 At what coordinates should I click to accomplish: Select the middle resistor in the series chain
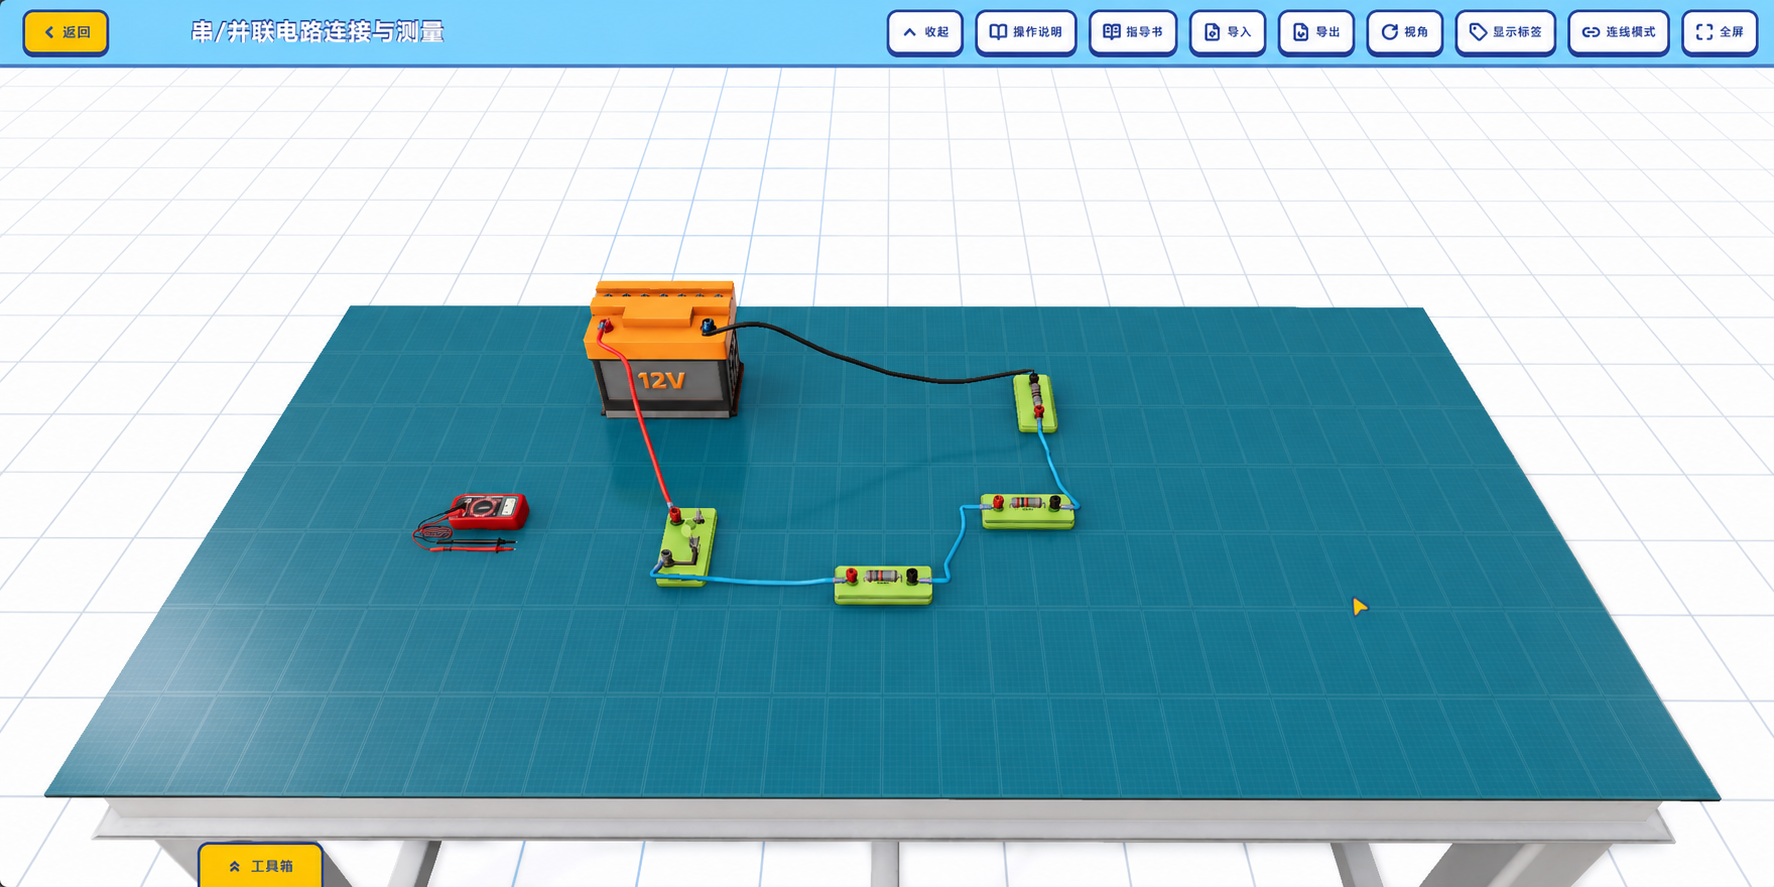[x=1027, y=510]
